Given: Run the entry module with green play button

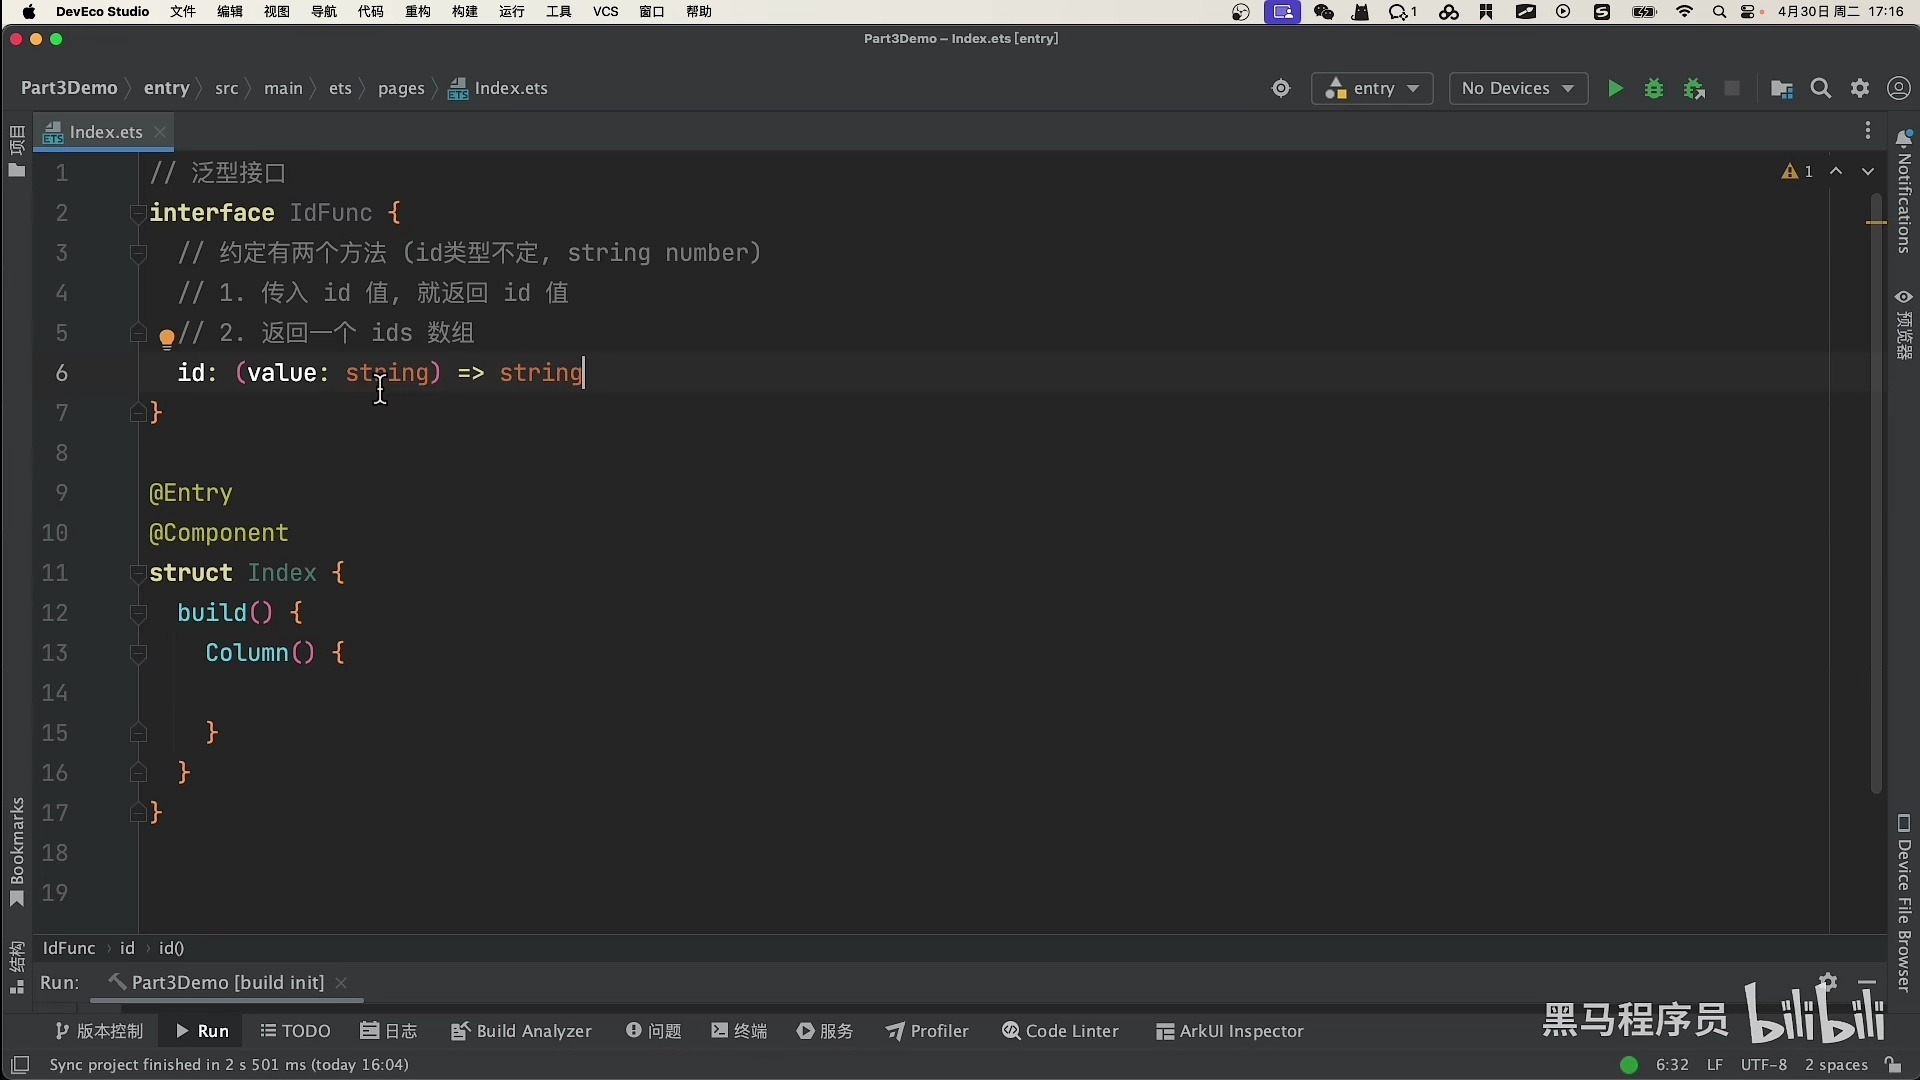Looking at the screenshot, I should (1615, 89).
